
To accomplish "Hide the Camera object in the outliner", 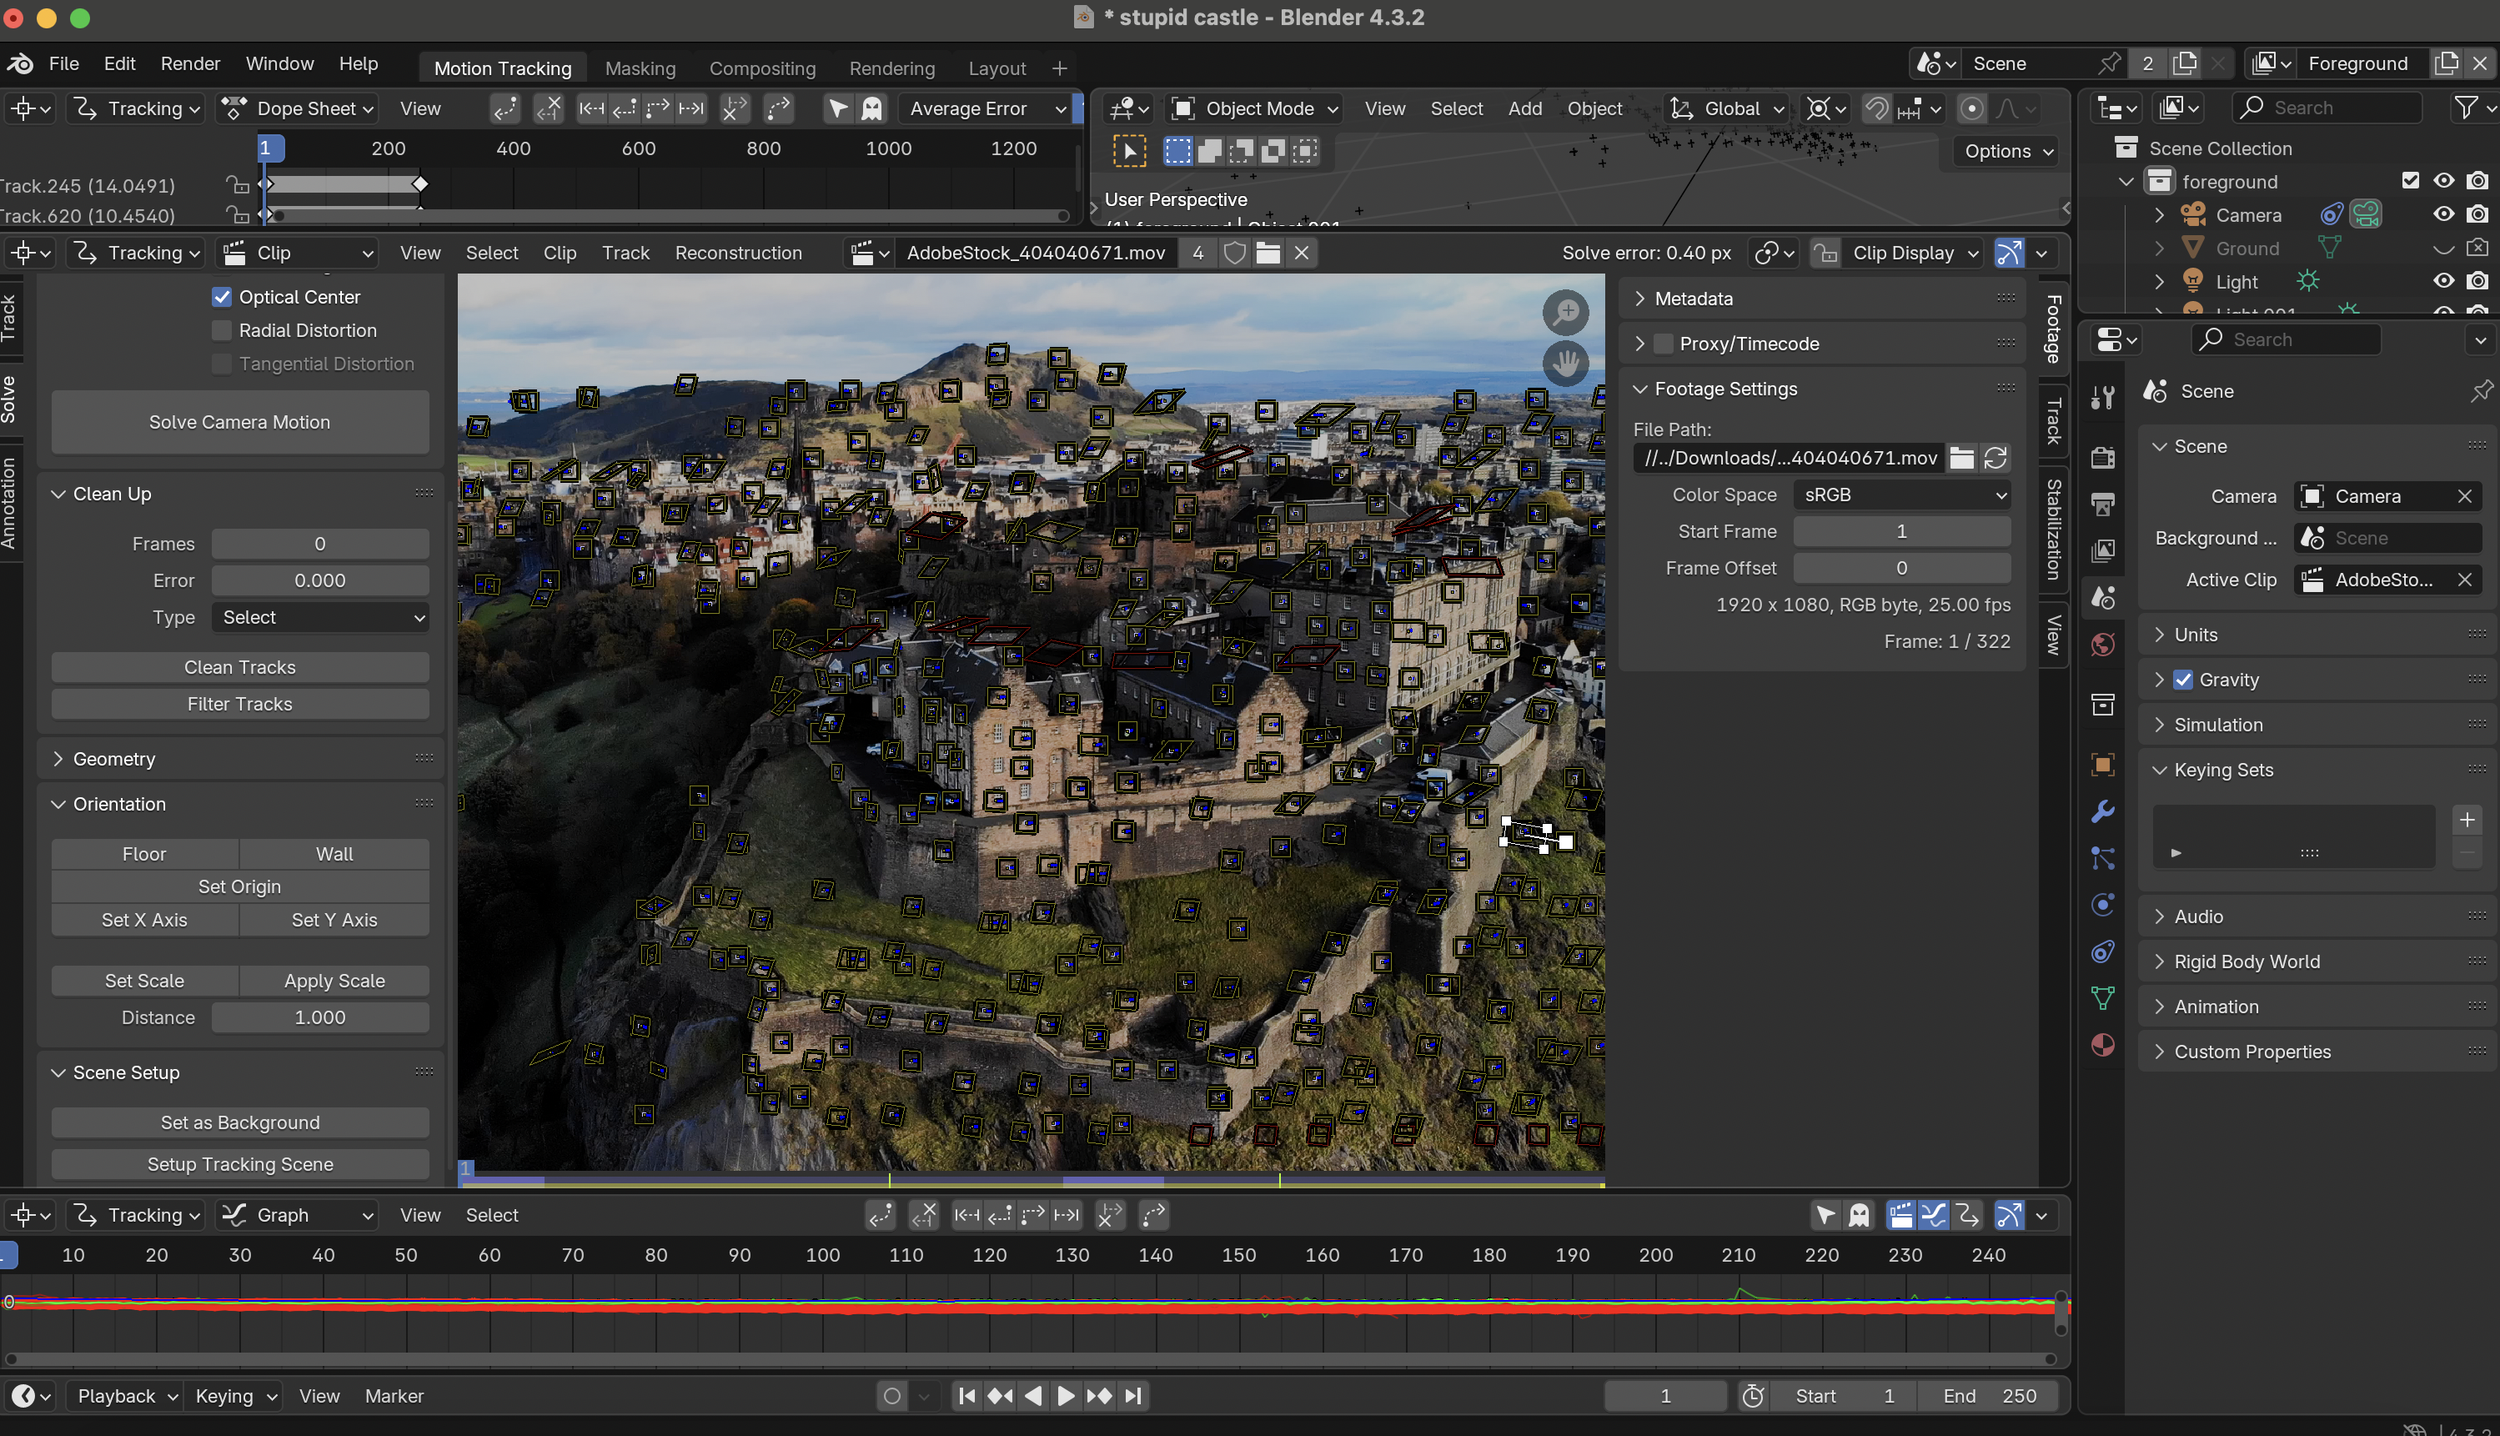I will [2443, 215].
